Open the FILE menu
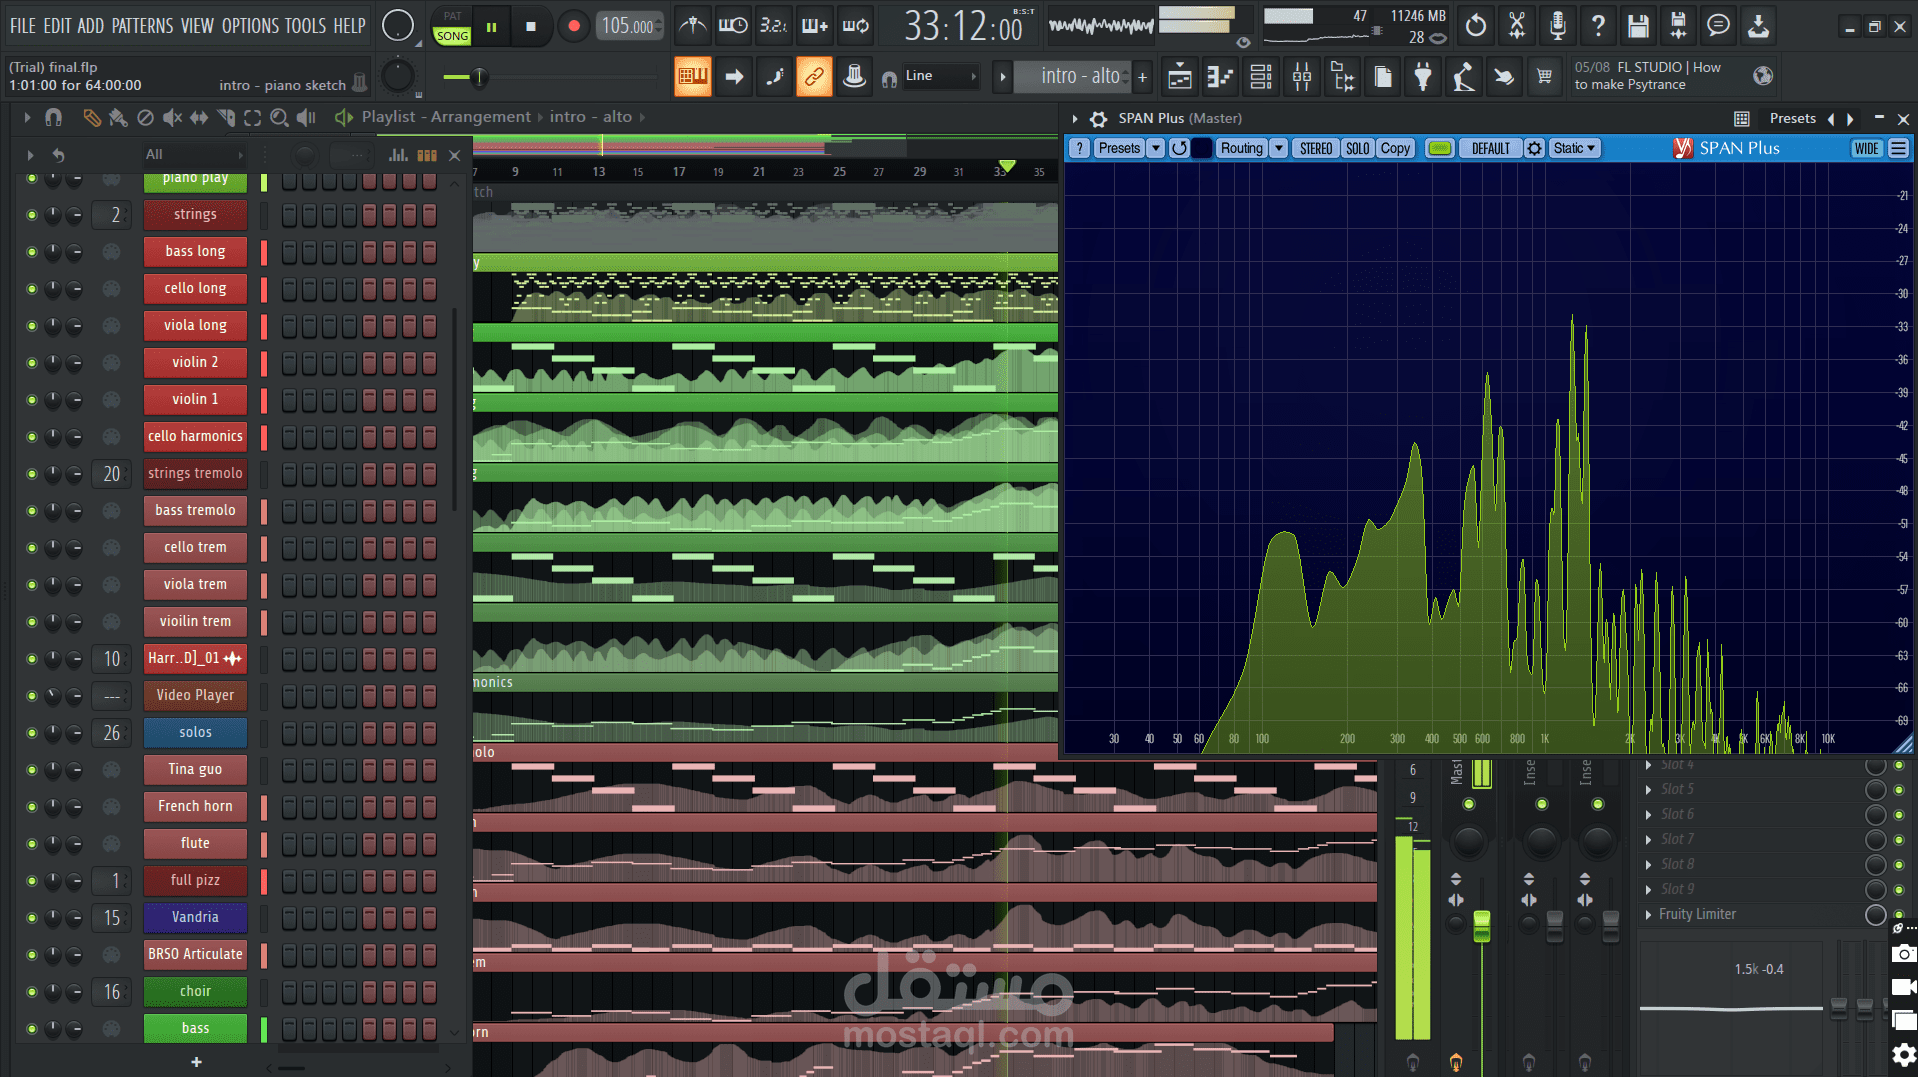Image resolution: width=1918 pixels, height=1077 pixels. pyautogui.click(x=22, y=26)
